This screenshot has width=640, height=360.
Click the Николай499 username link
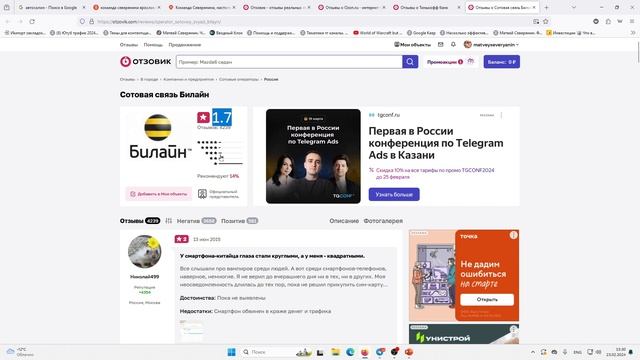point(144,277)
